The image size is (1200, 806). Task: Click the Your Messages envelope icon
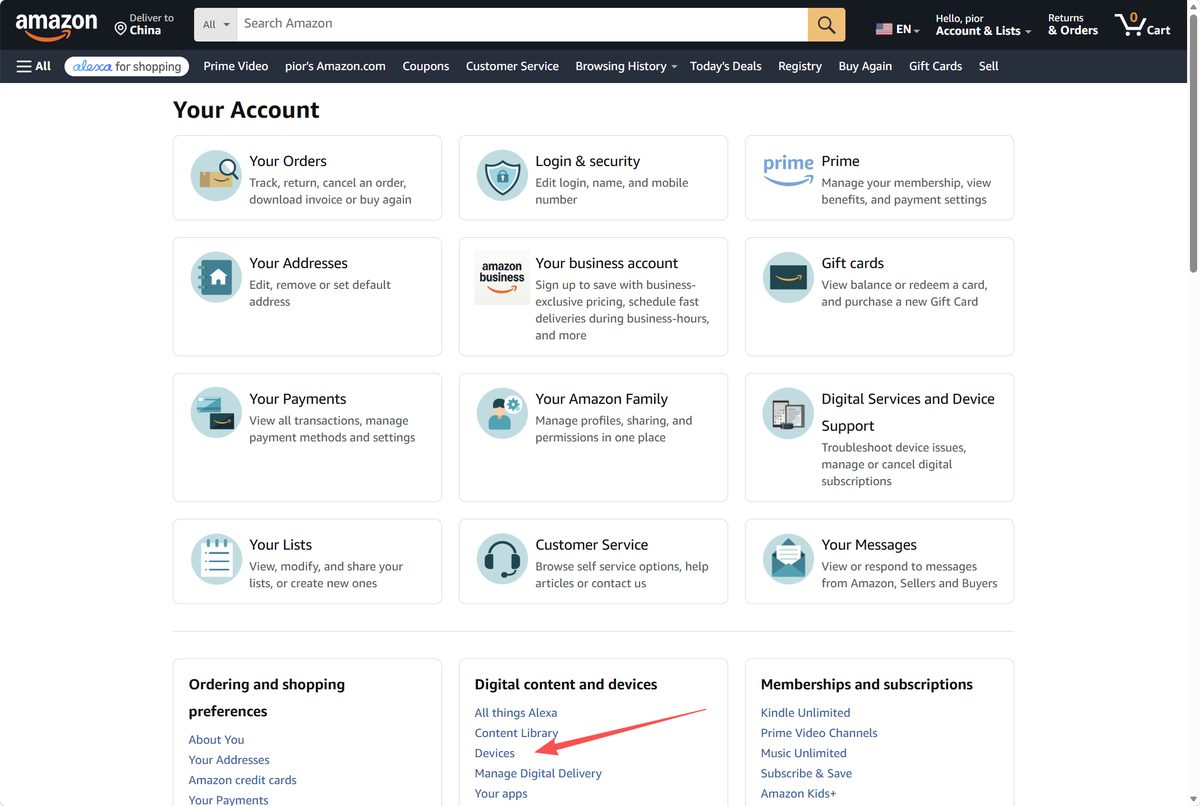coord(788,560)
